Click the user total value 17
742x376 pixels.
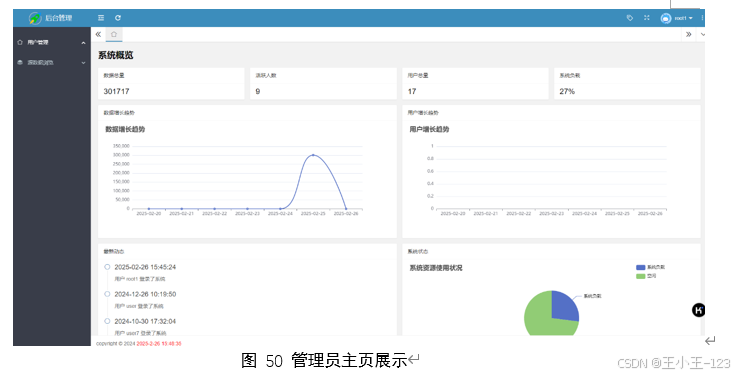412,91
